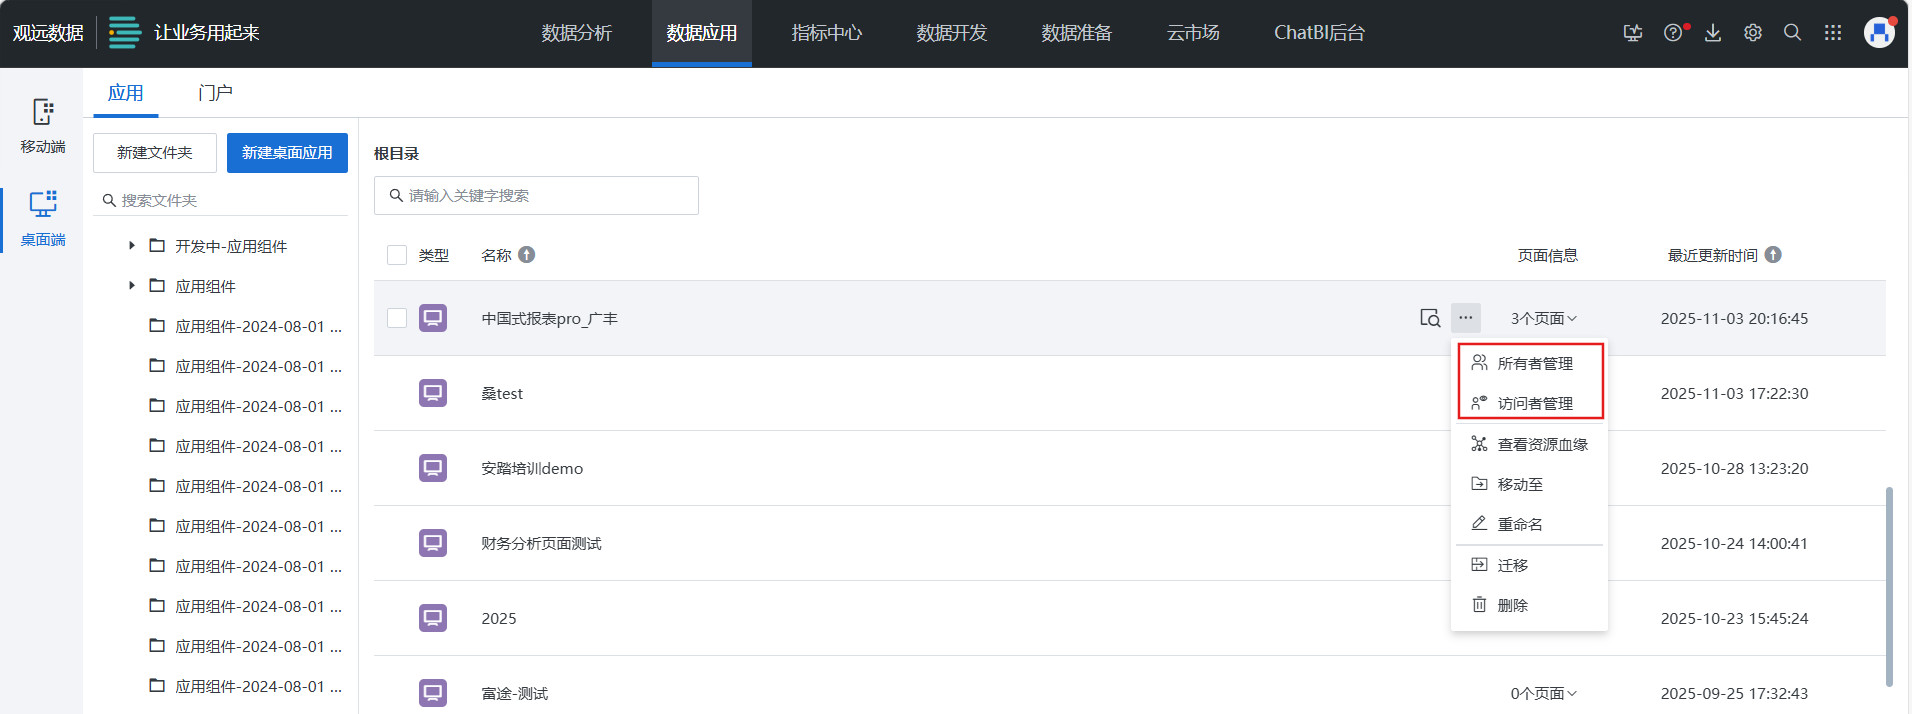Screen dimensions: 1912x714
Task: Expand the 开发中-应用组件 folder
Action: pos(131,246)
